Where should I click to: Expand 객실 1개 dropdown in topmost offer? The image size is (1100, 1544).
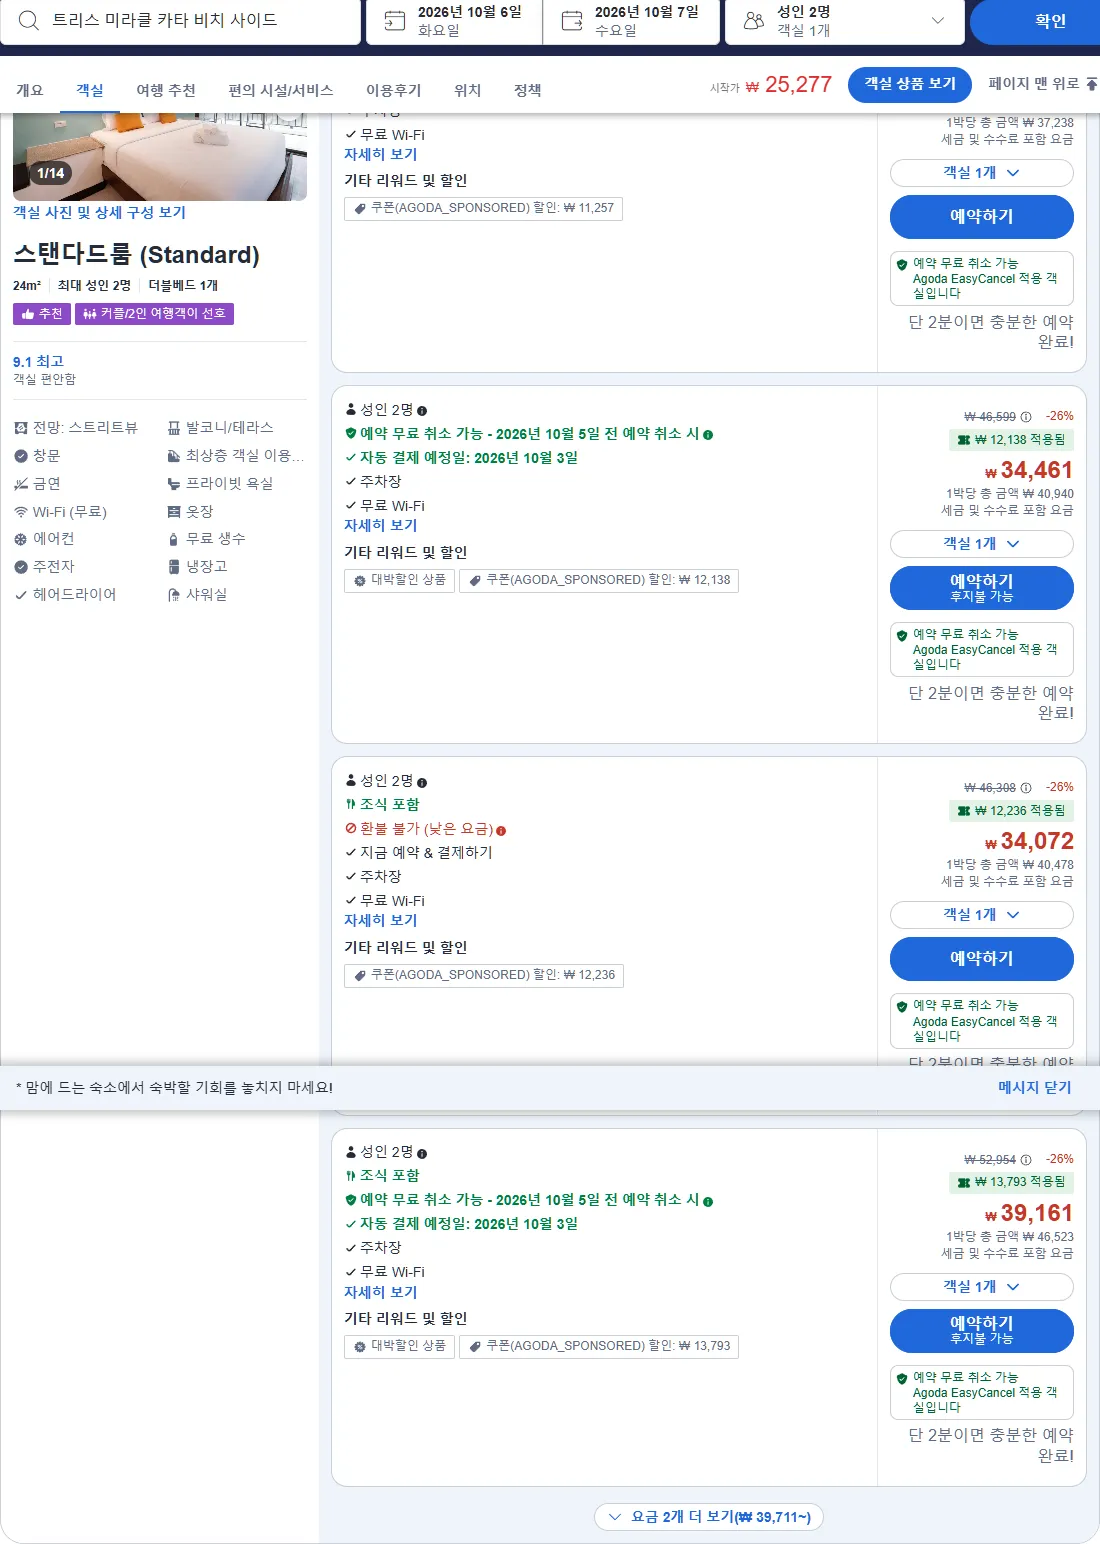[982, 173]
